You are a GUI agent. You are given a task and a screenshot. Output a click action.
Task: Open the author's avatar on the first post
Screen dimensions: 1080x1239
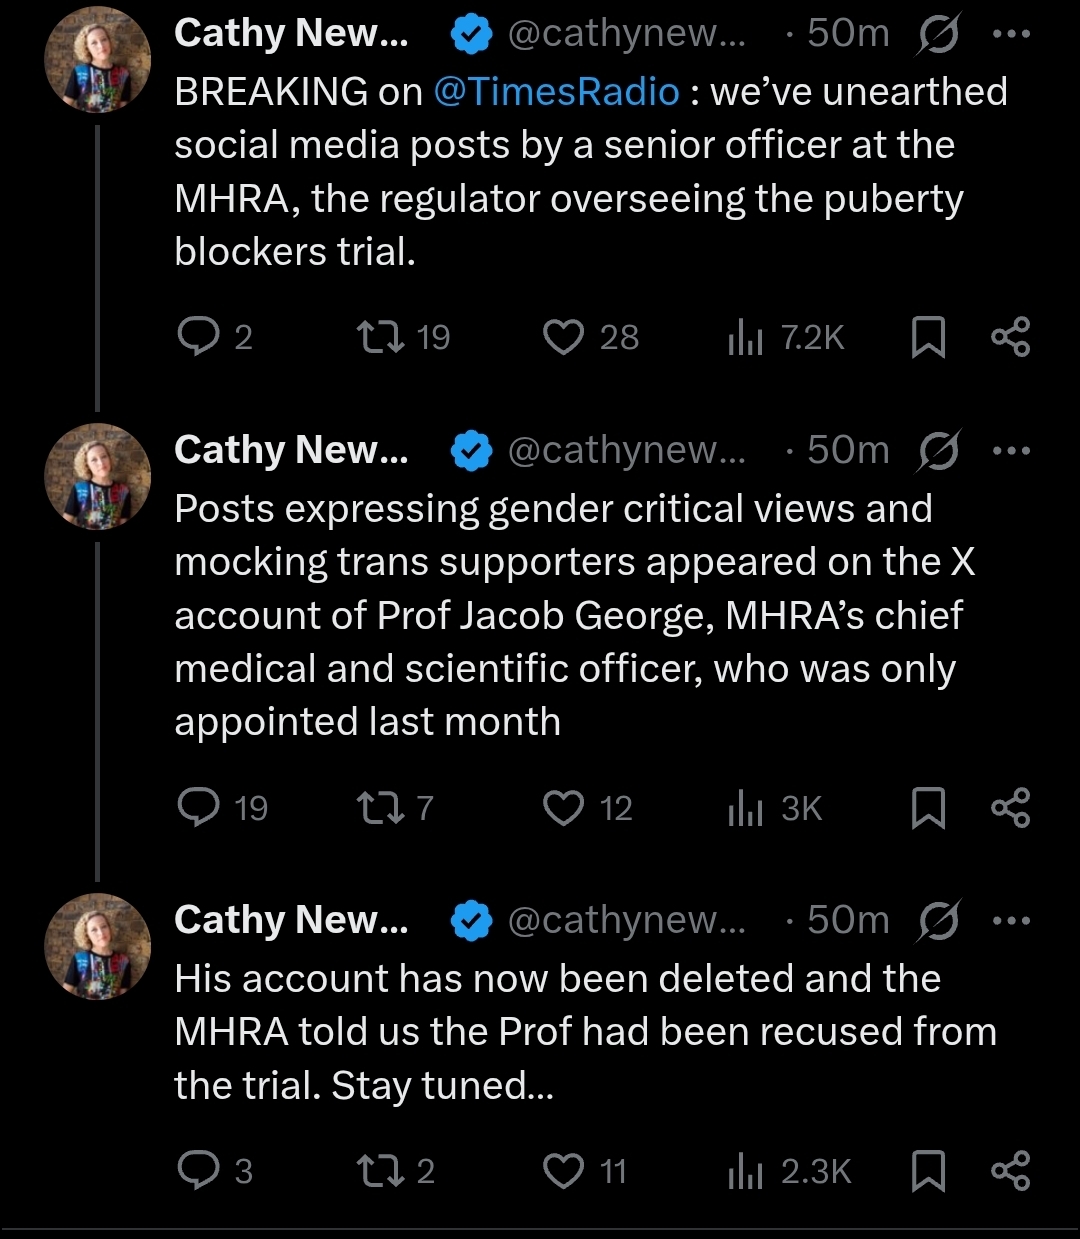click(97, 60)
